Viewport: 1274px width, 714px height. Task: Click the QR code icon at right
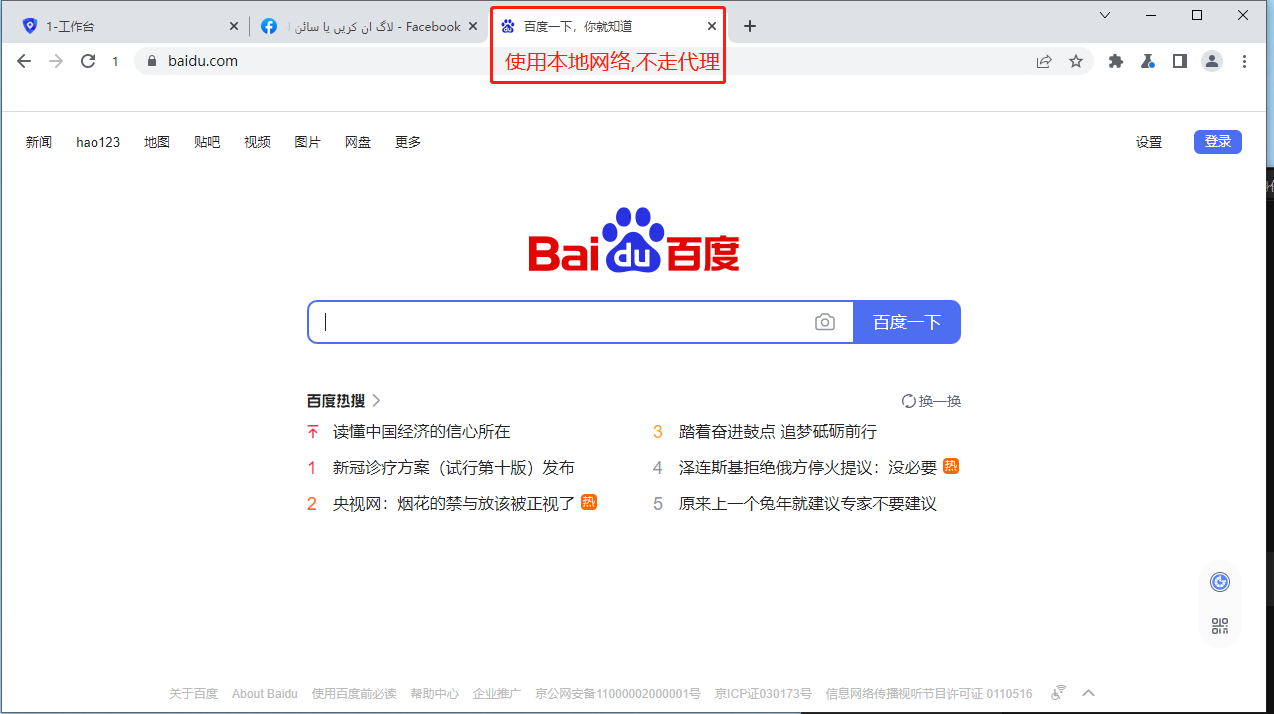point(1219,626)
